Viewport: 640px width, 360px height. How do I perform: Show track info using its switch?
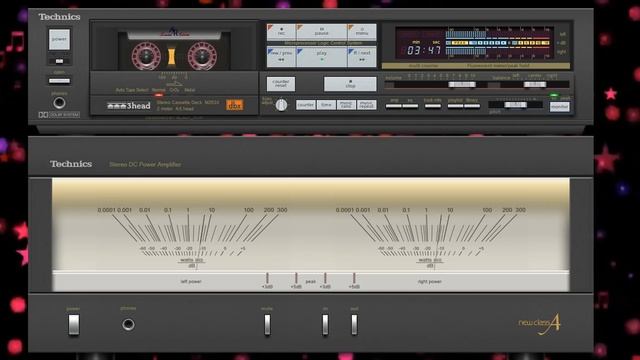coord(433,106)
